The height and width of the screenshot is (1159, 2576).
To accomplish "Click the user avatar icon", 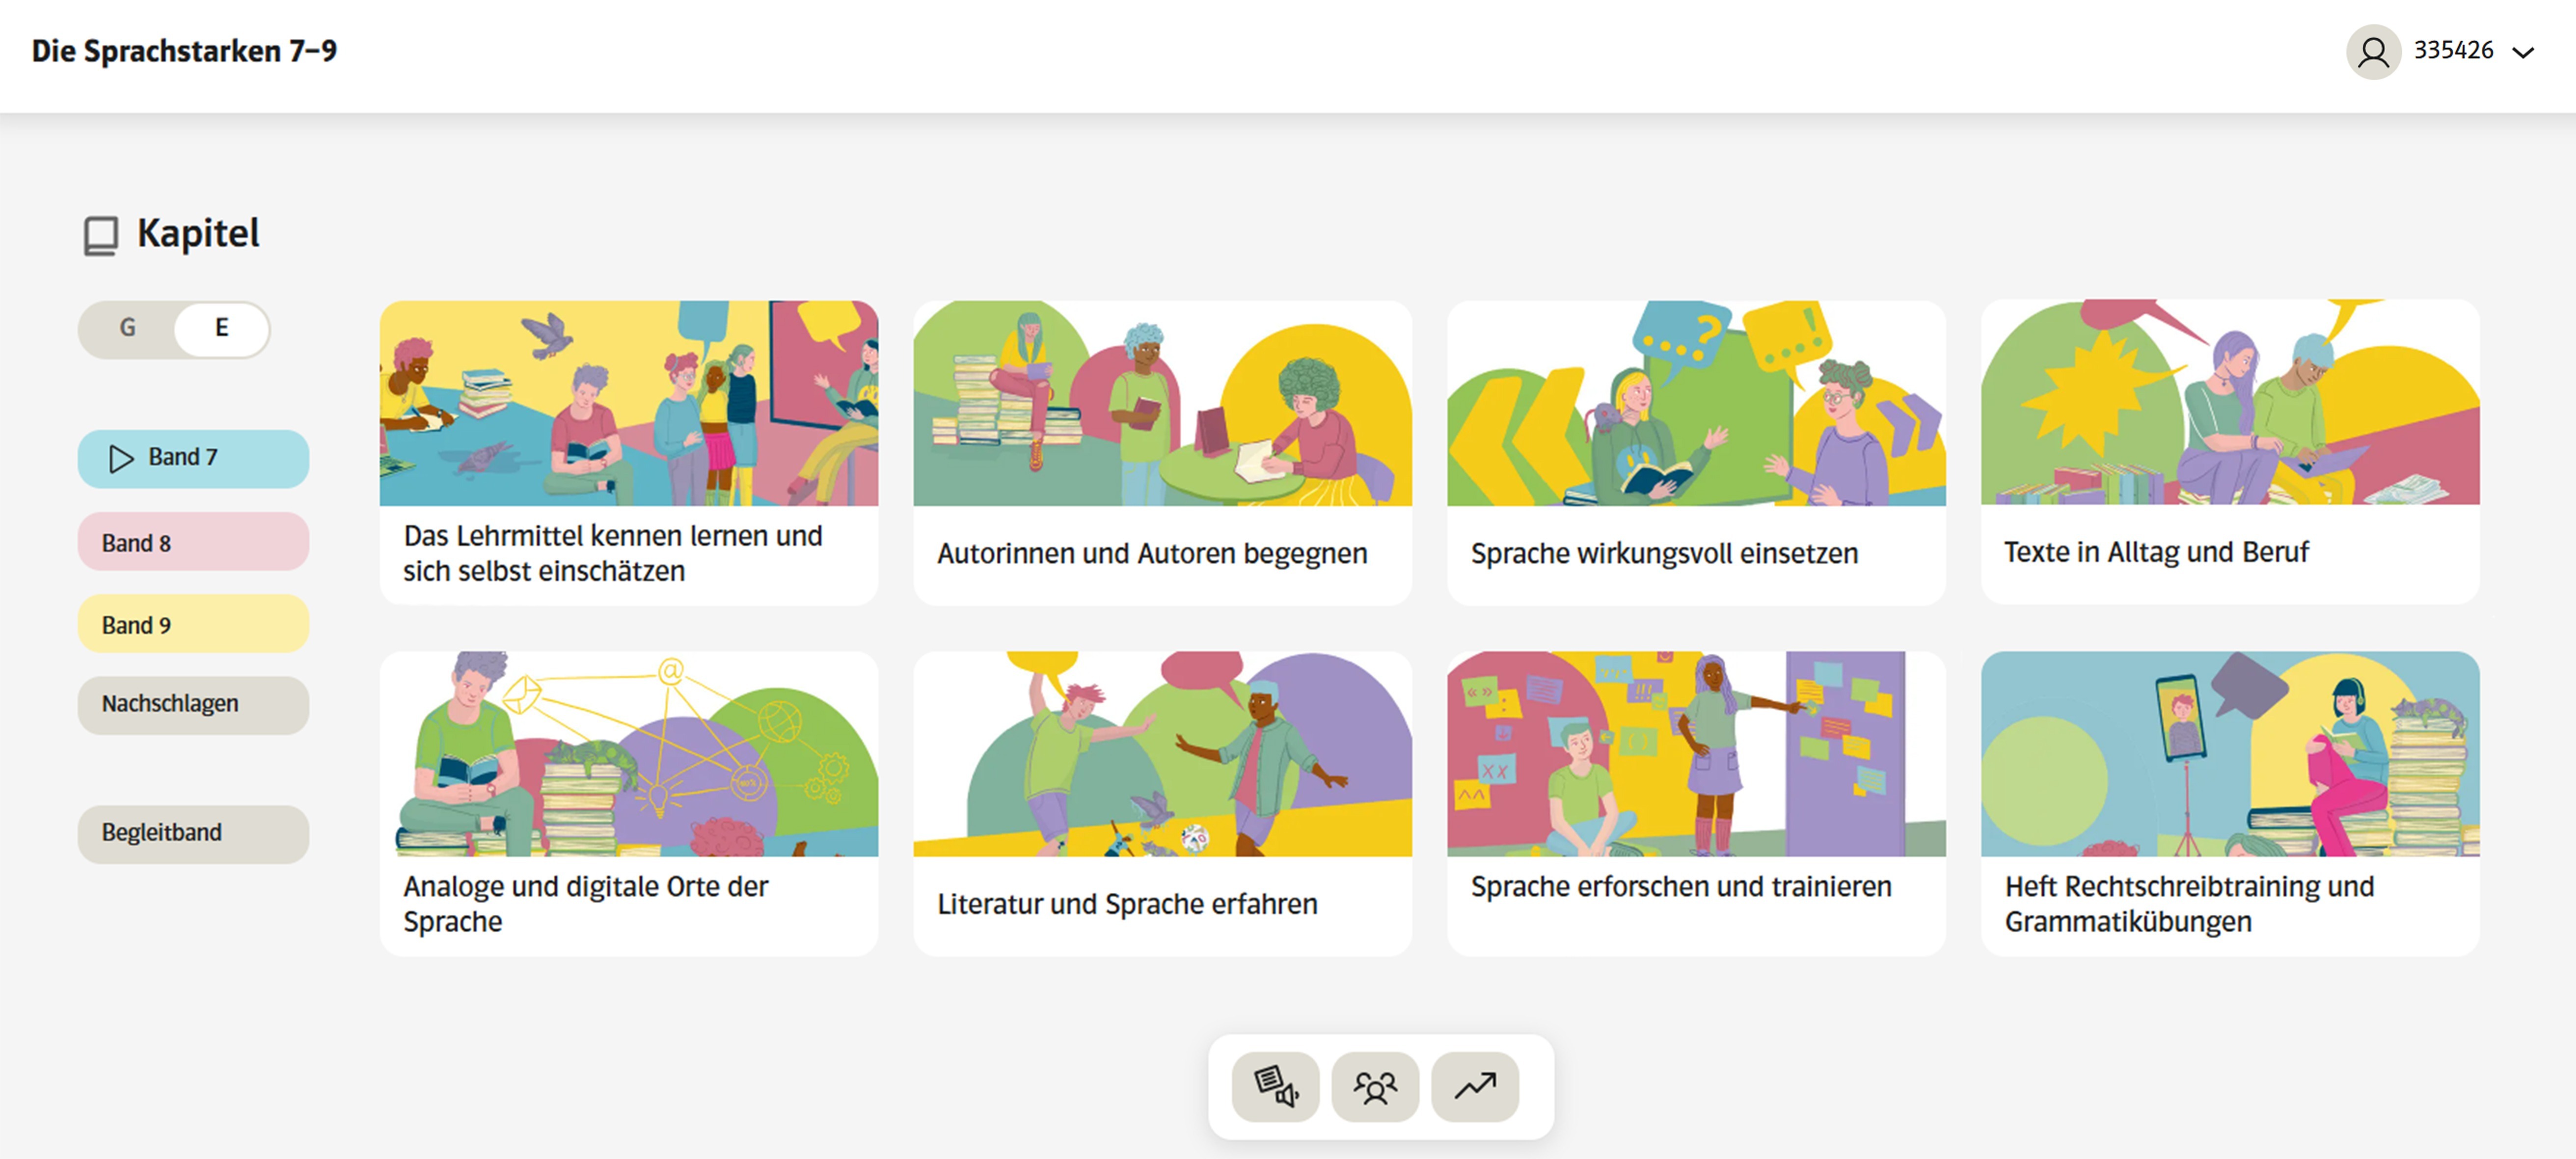I will (x=2373, y=52).
